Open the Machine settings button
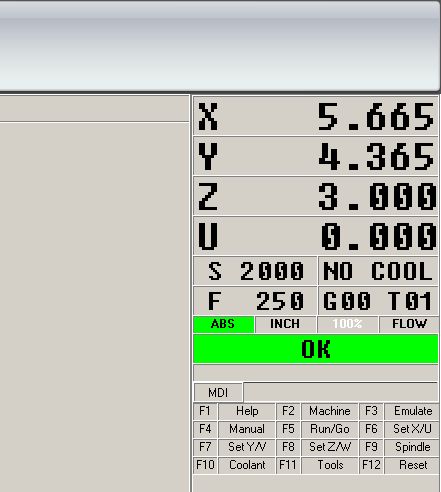This screenshot has width=441, height=492. (330, 411)
